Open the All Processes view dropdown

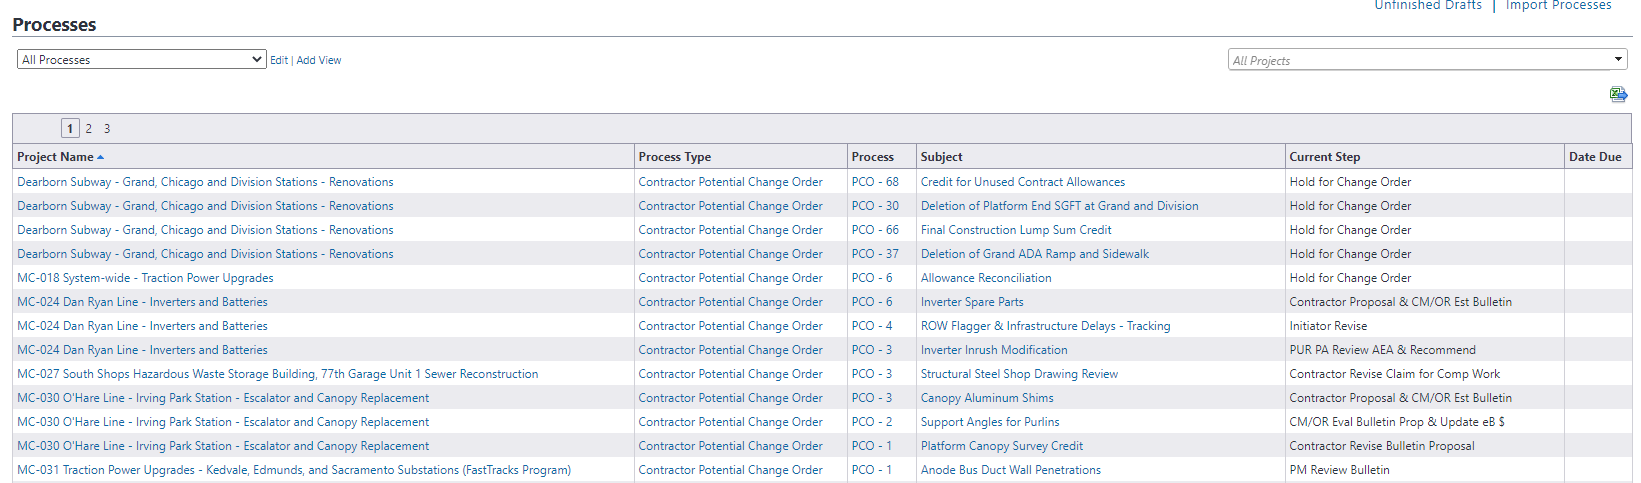(141, 60)
